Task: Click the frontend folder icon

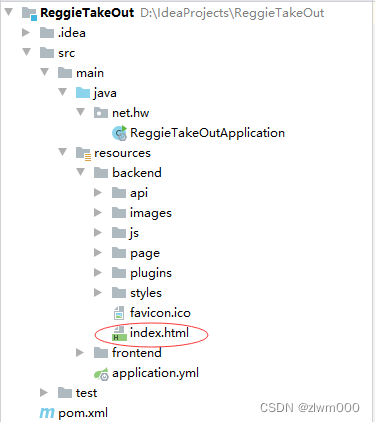Action: pyautogui.click(x=101, y=353)
